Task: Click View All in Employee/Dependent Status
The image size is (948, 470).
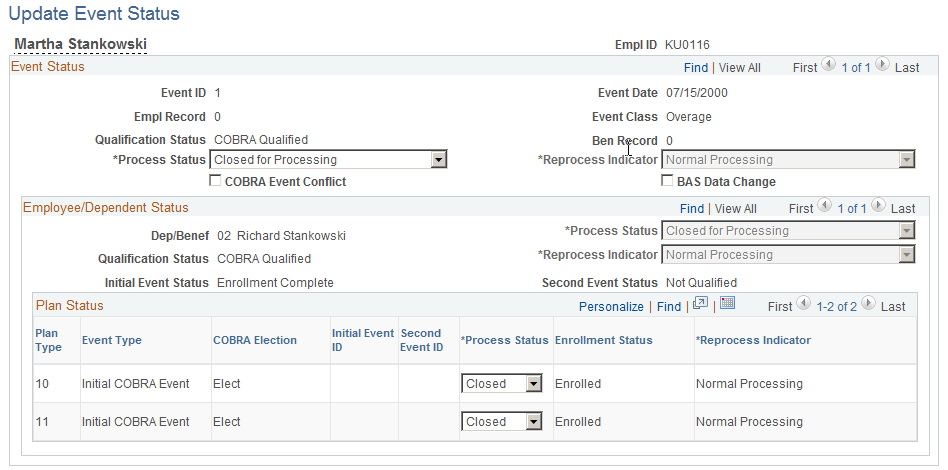Action: pos(736,209)
